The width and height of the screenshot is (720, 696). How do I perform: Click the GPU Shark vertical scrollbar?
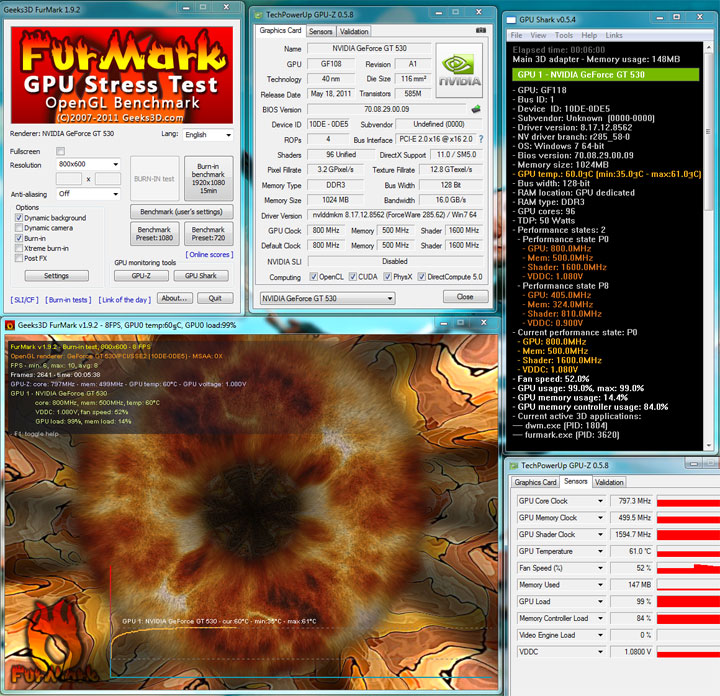coord(709,246)
